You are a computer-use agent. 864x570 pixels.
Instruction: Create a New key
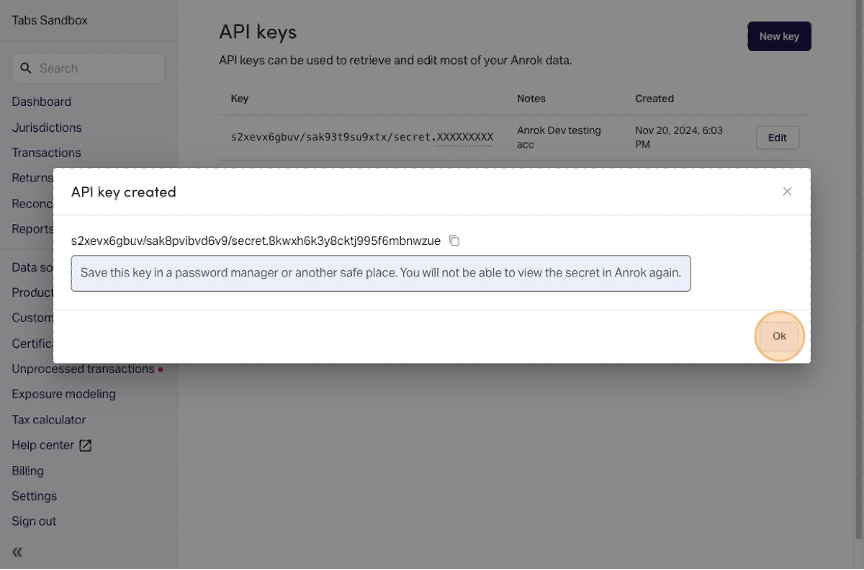click(x=779, y=36)
